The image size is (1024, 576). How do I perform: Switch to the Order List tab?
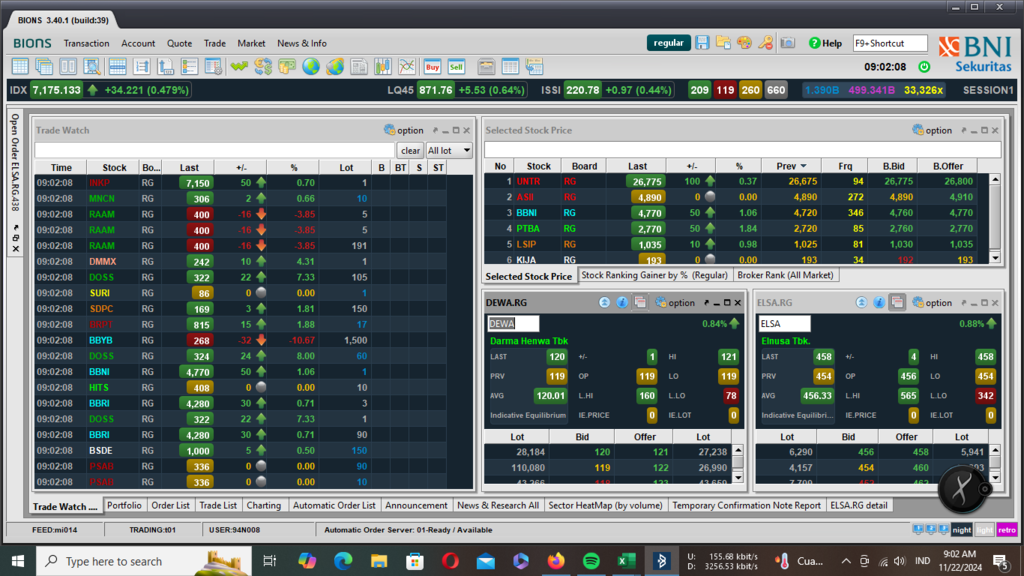[170, 505]
